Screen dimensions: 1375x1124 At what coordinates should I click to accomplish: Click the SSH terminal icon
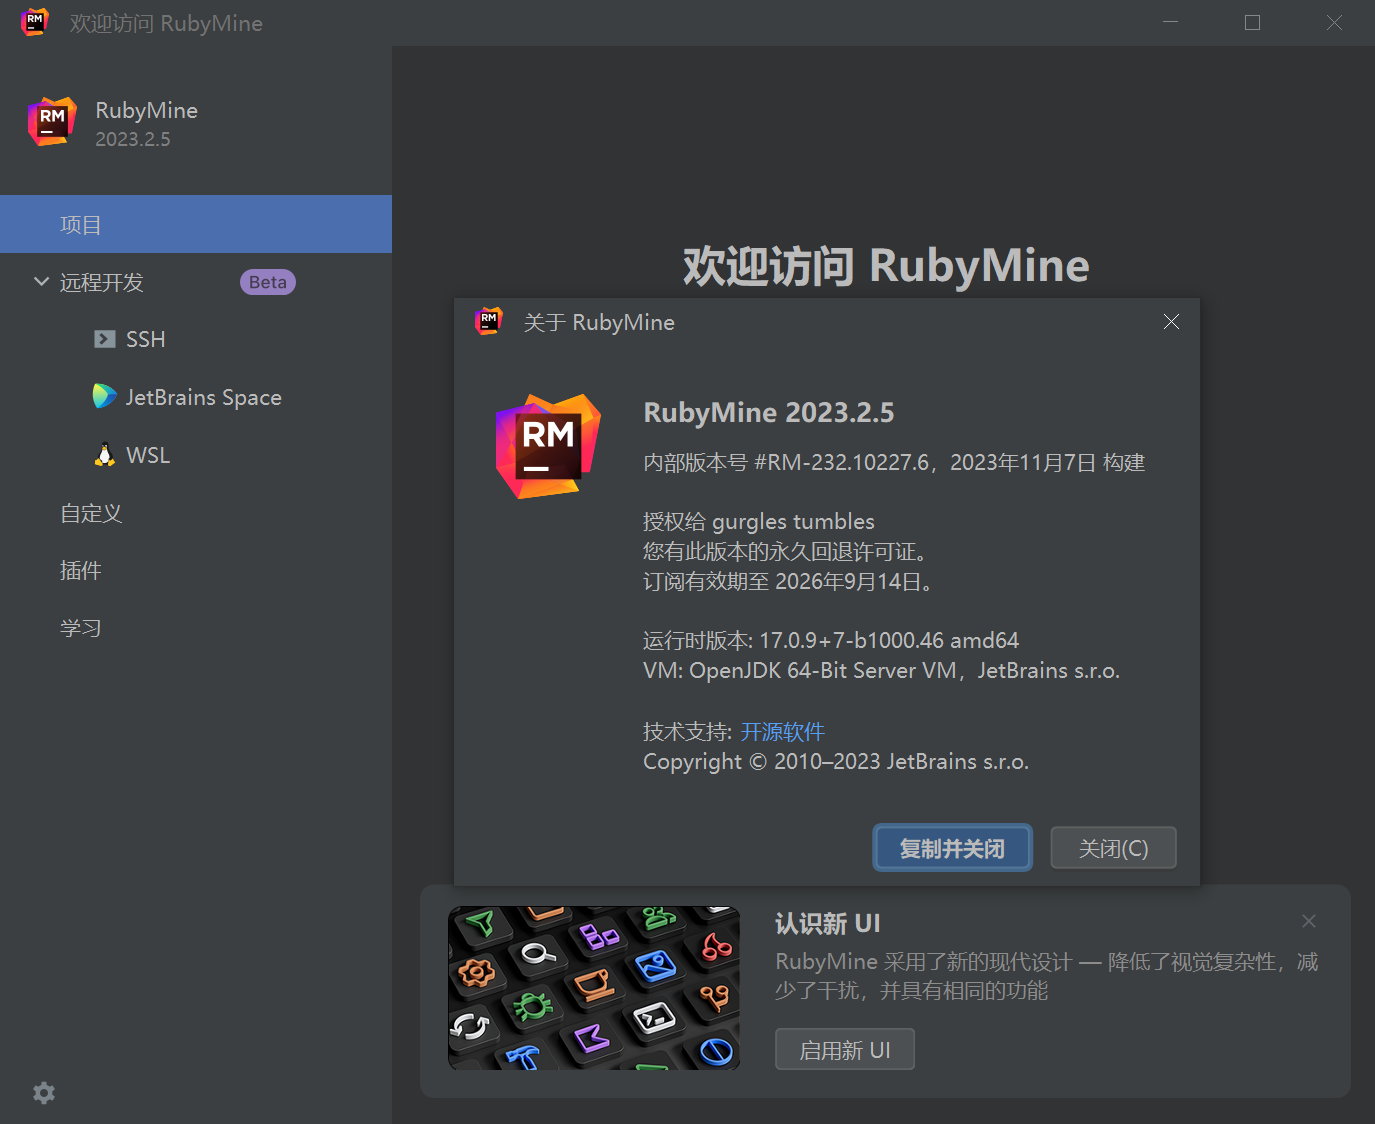coord(104,339)
